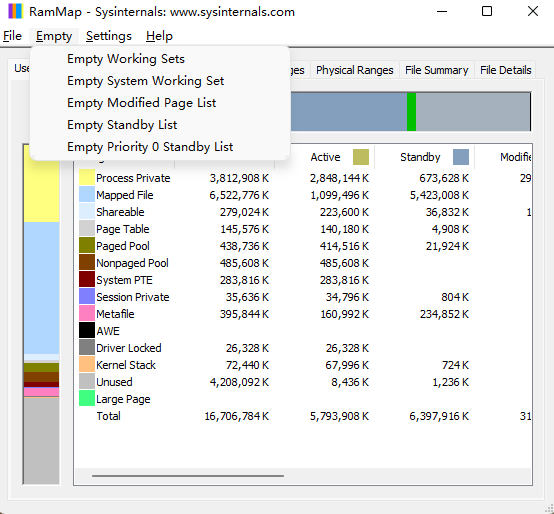Choose Empty Working Sets
The image size is (554, 514).
point(160,59)
